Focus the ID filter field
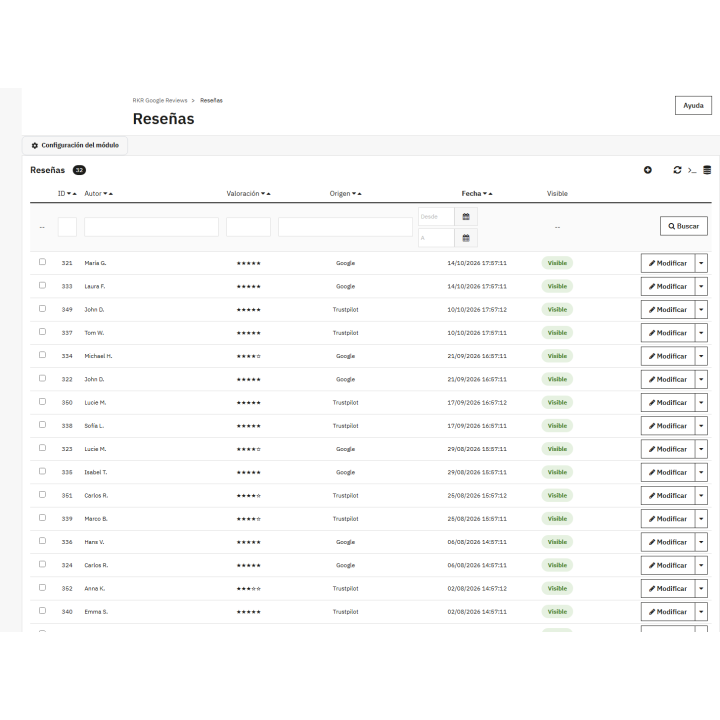 point(67,227)
